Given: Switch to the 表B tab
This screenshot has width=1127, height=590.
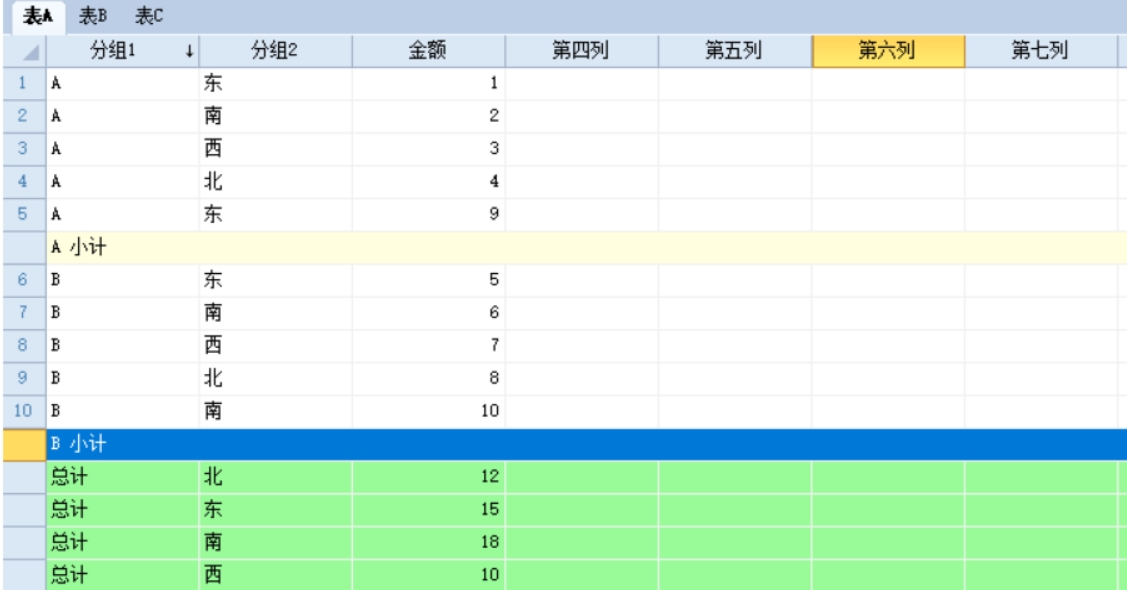Looking at the screenshot, I should pyautogui.click(x=93, y=17).
